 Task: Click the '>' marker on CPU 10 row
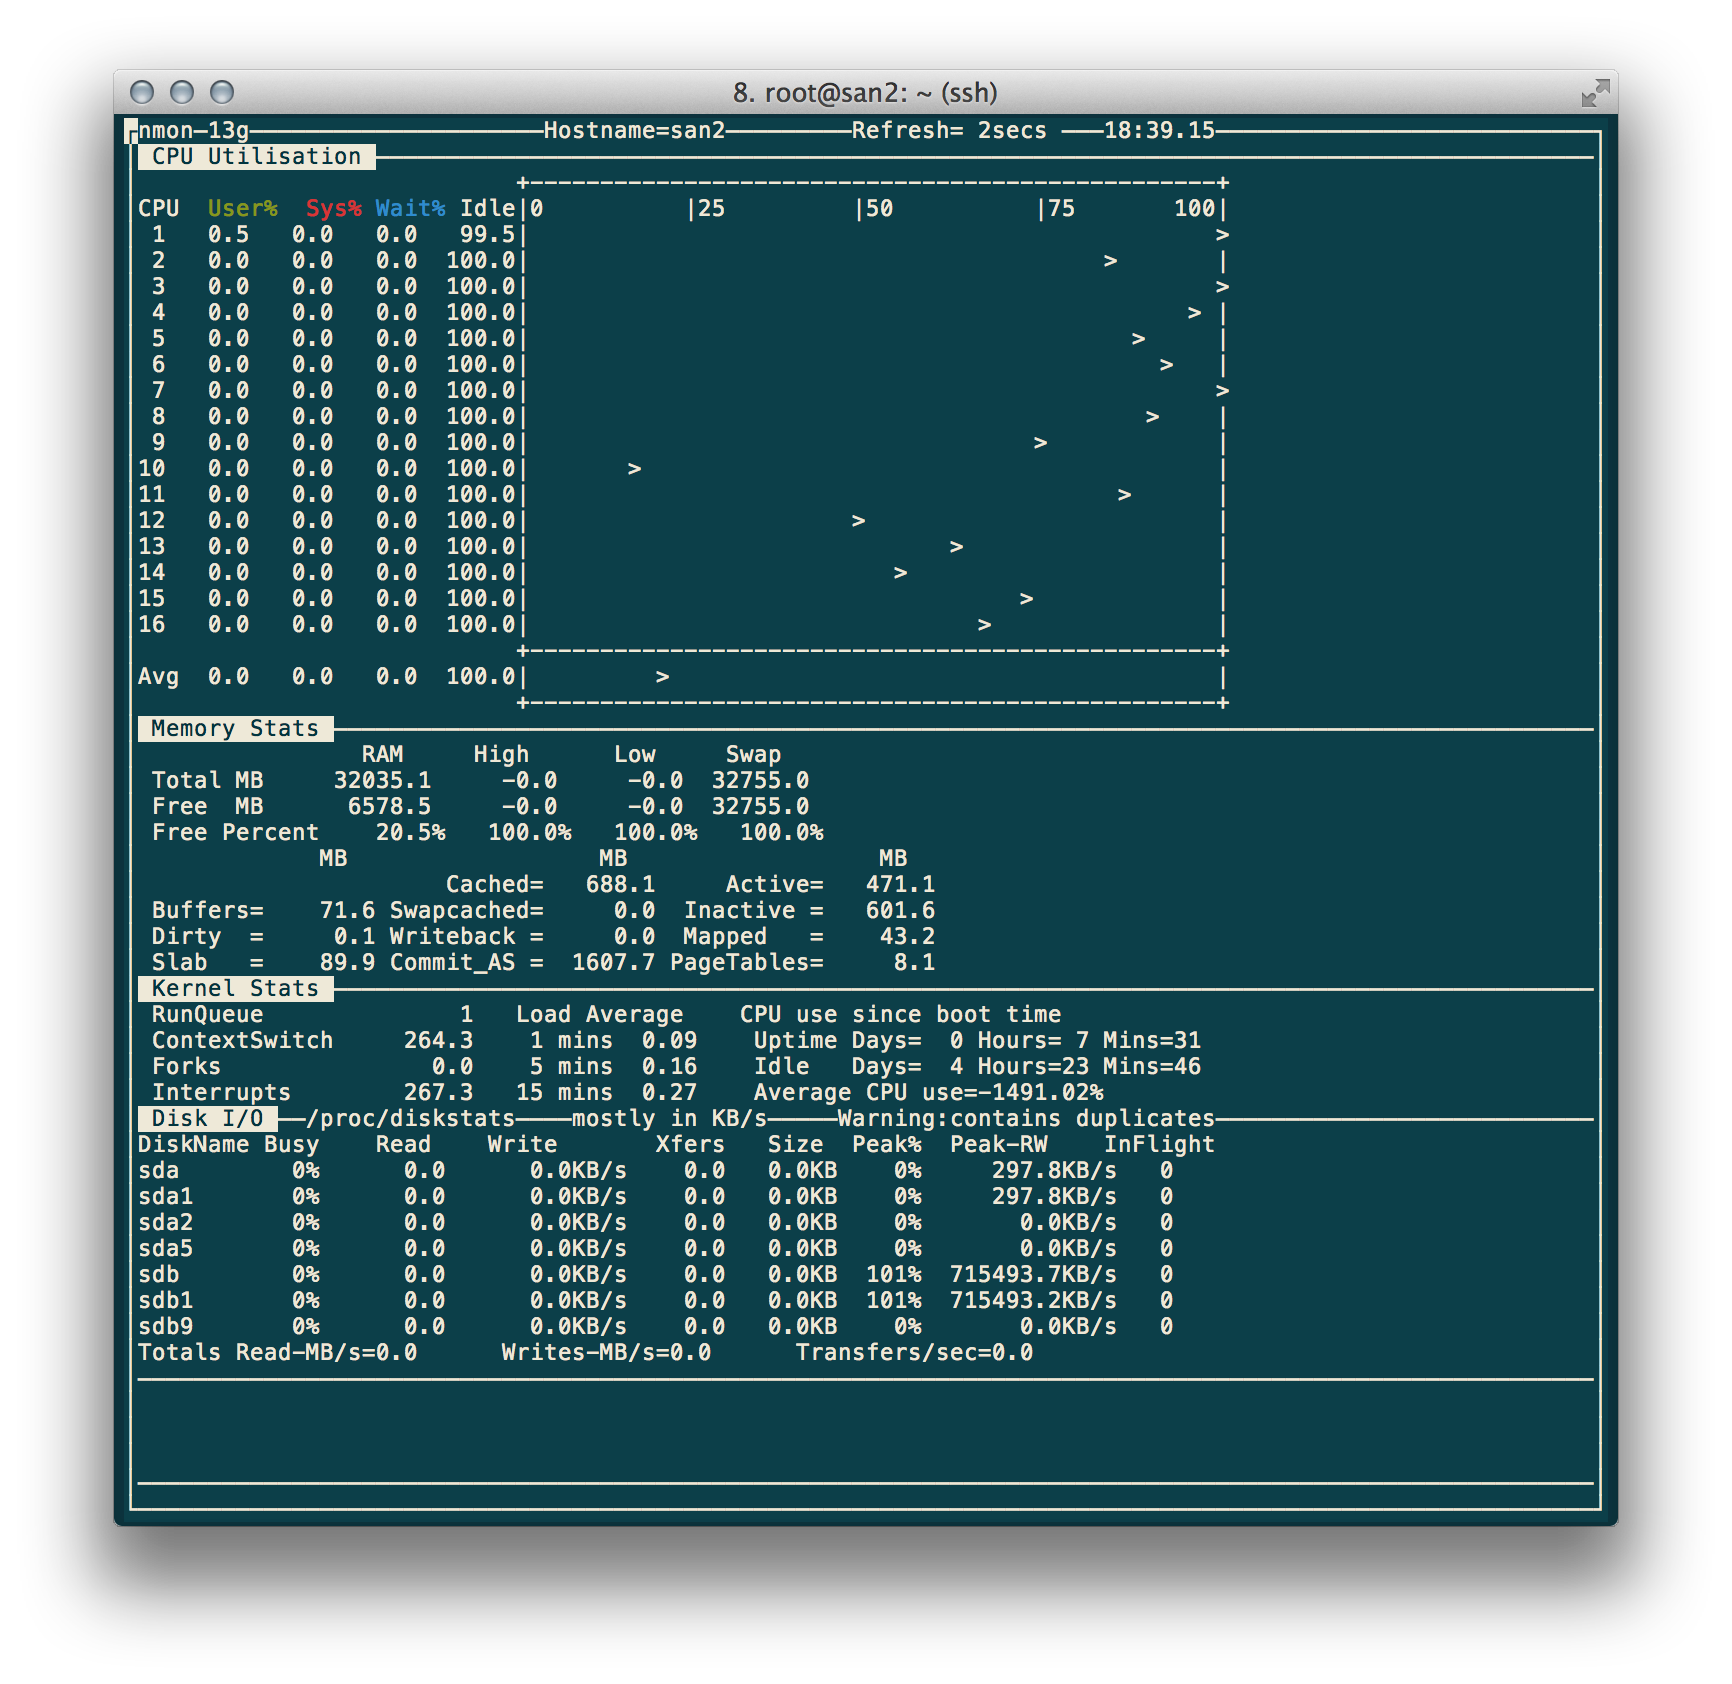click(634, 468)
